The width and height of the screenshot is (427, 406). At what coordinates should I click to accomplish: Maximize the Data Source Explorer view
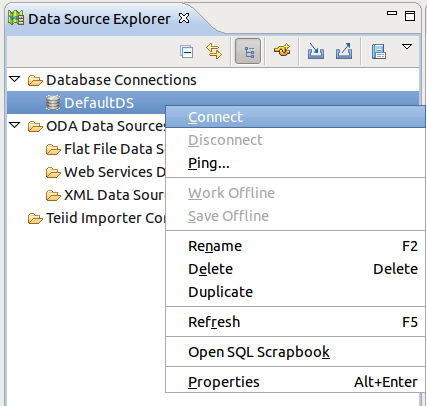pos(410,16)
